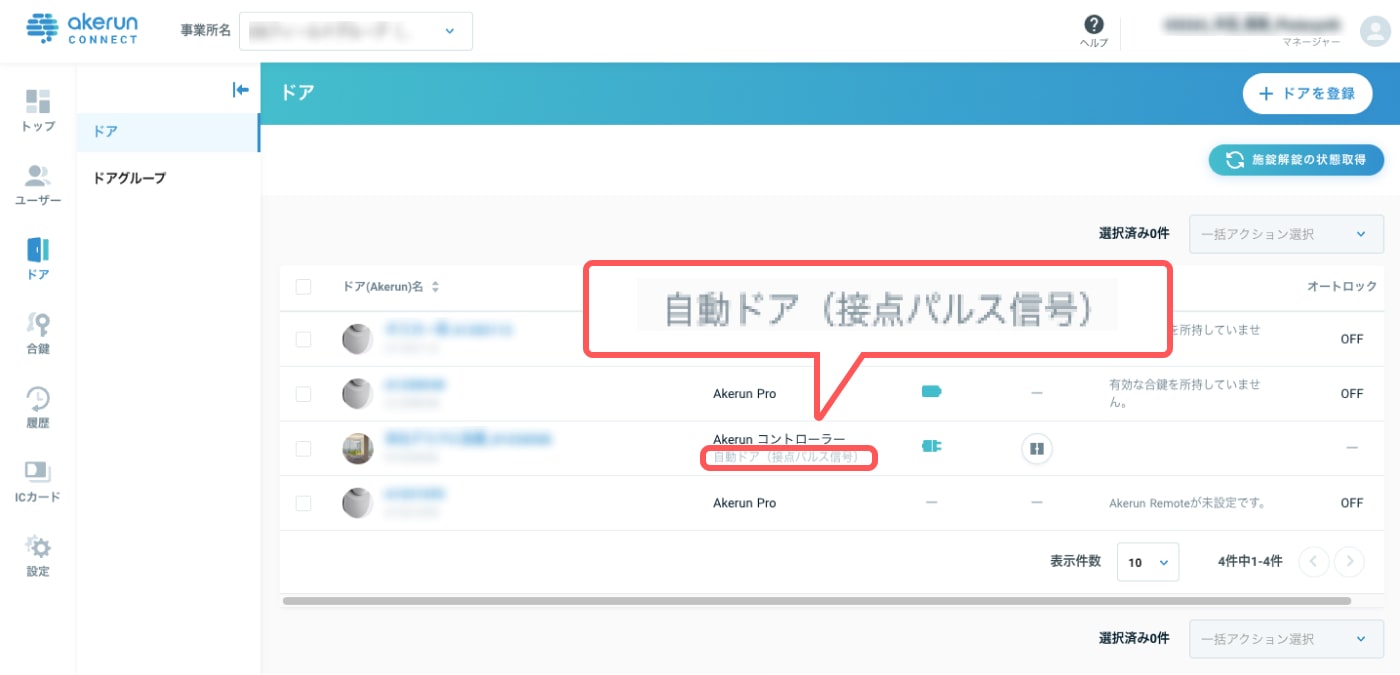
Task: Open the ICカード section
Action: tap(38, 481)
